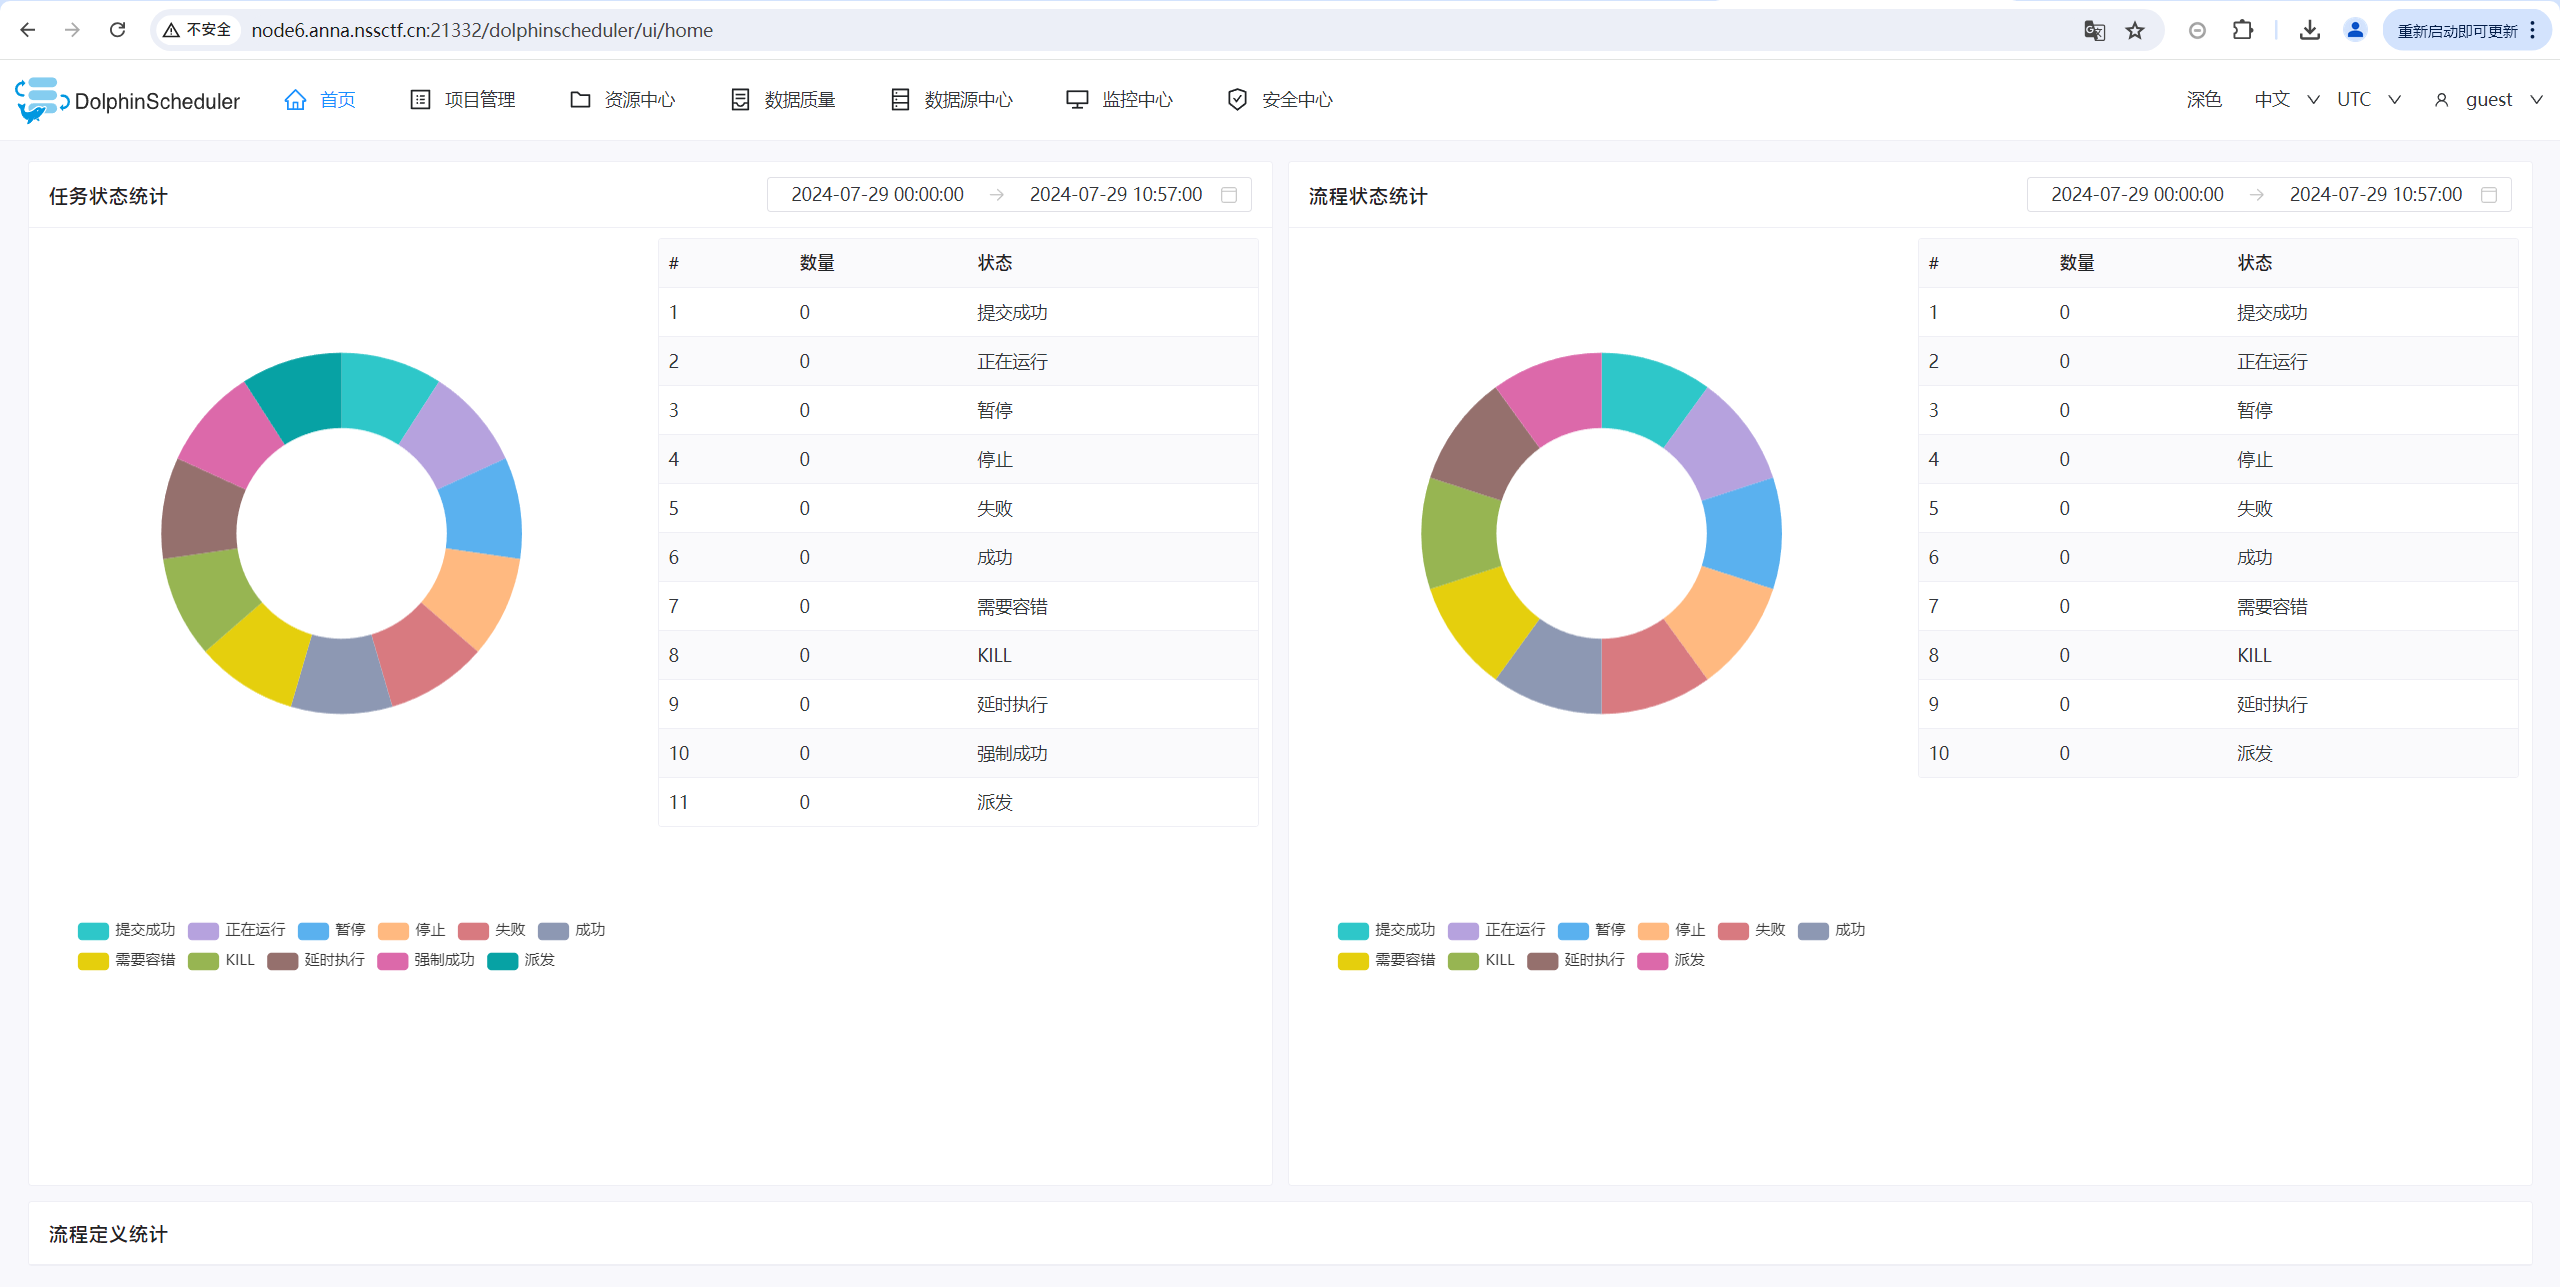Click the translate page icon
Image resolution: width=2560 pixels, height=1287 pixels.
tap(2094, 30)
